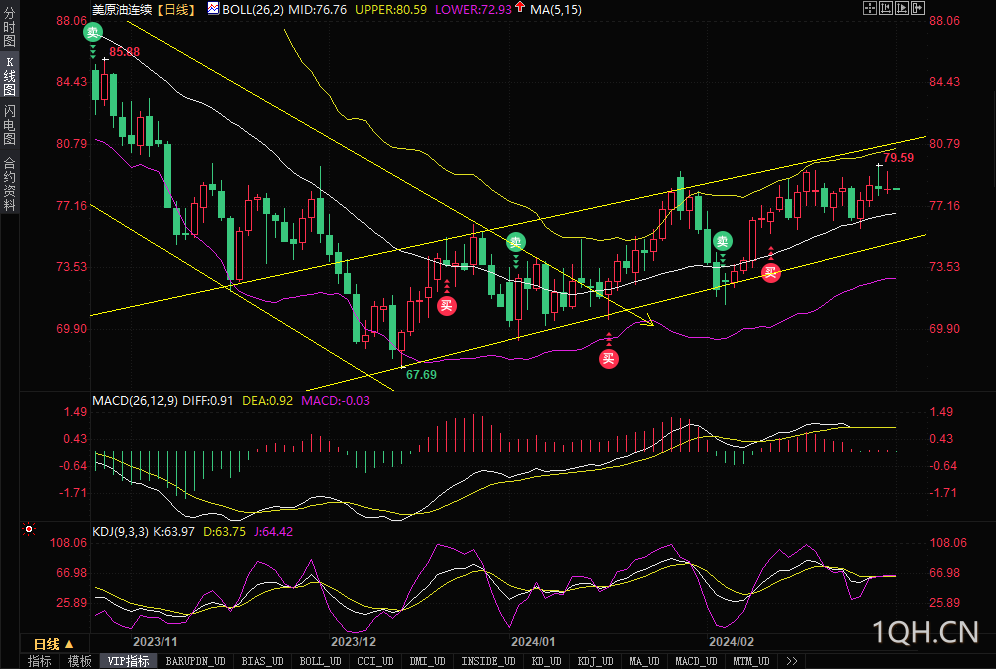The height and width of the screenshot is (669, 996).
Task: Click the green 卖 sell marker of early February 2024
Action: point(722,241)
